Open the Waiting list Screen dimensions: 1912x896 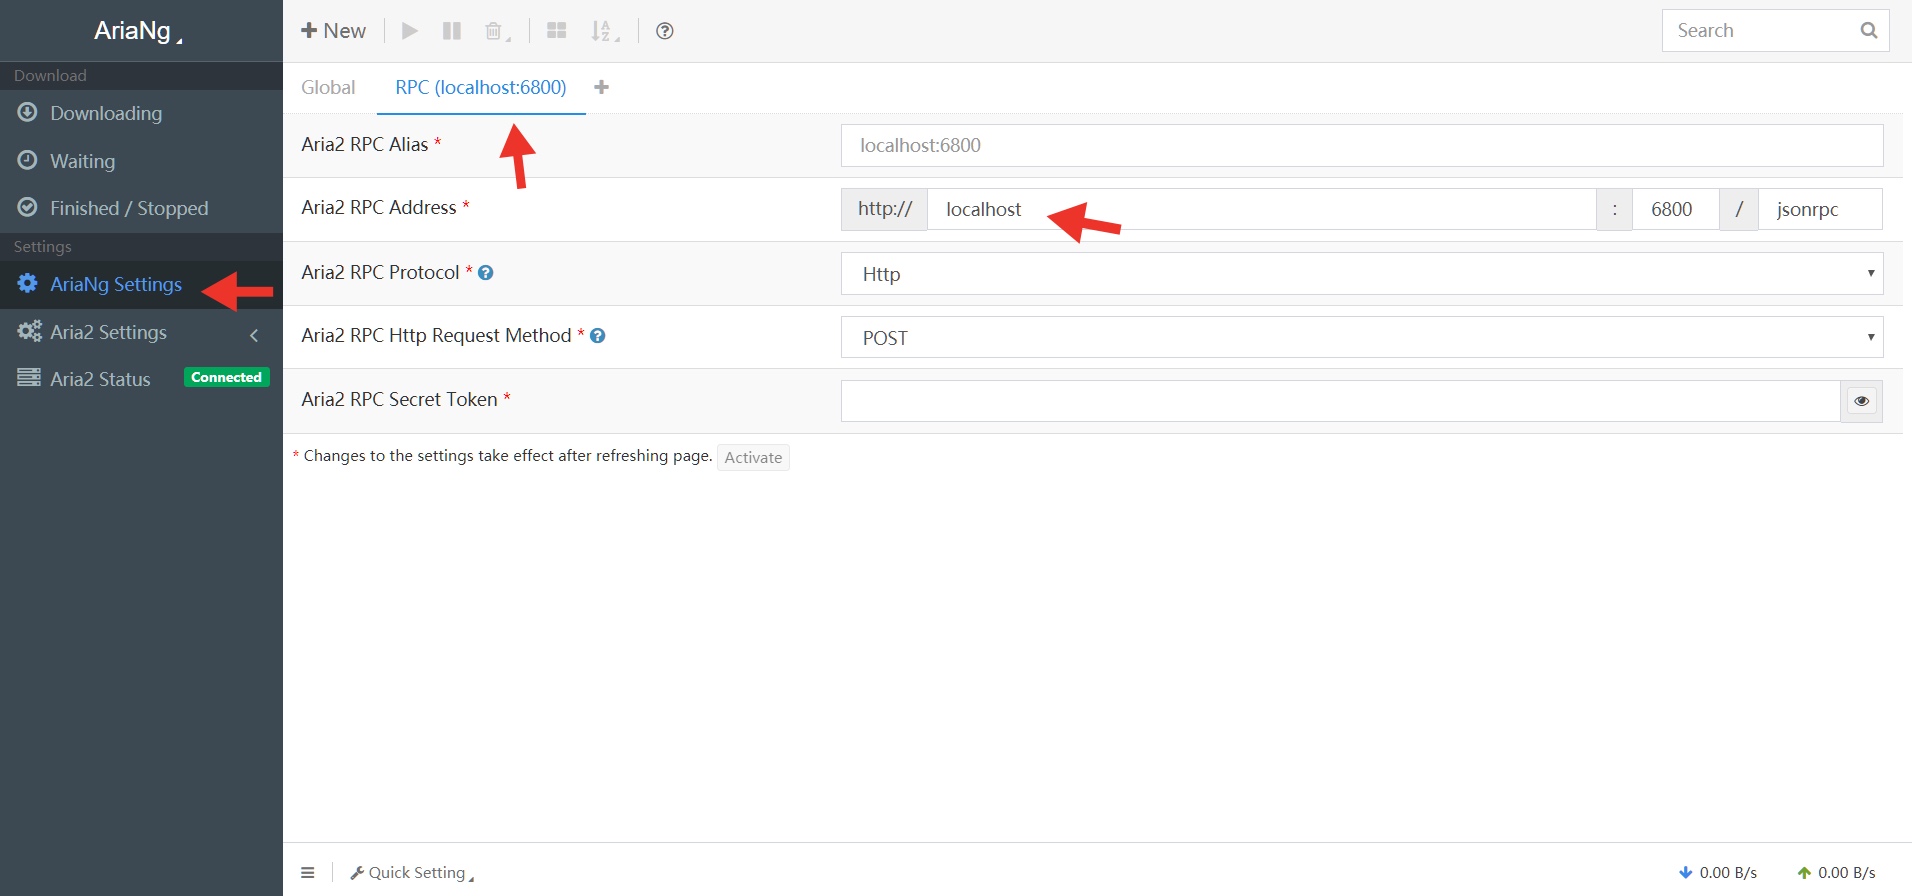coord(141,161)
